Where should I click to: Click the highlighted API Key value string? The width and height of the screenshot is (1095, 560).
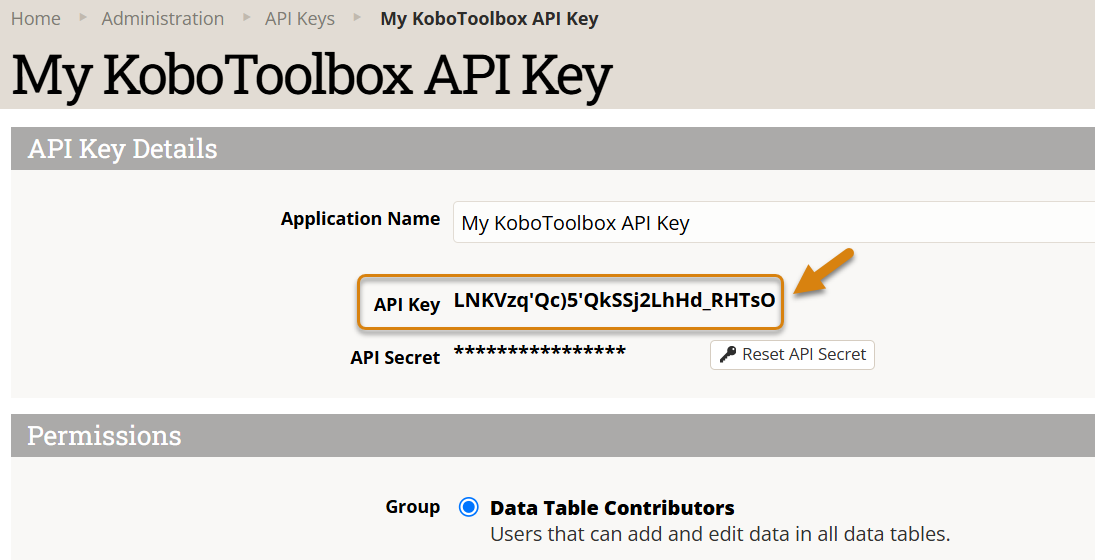(614, 300)
